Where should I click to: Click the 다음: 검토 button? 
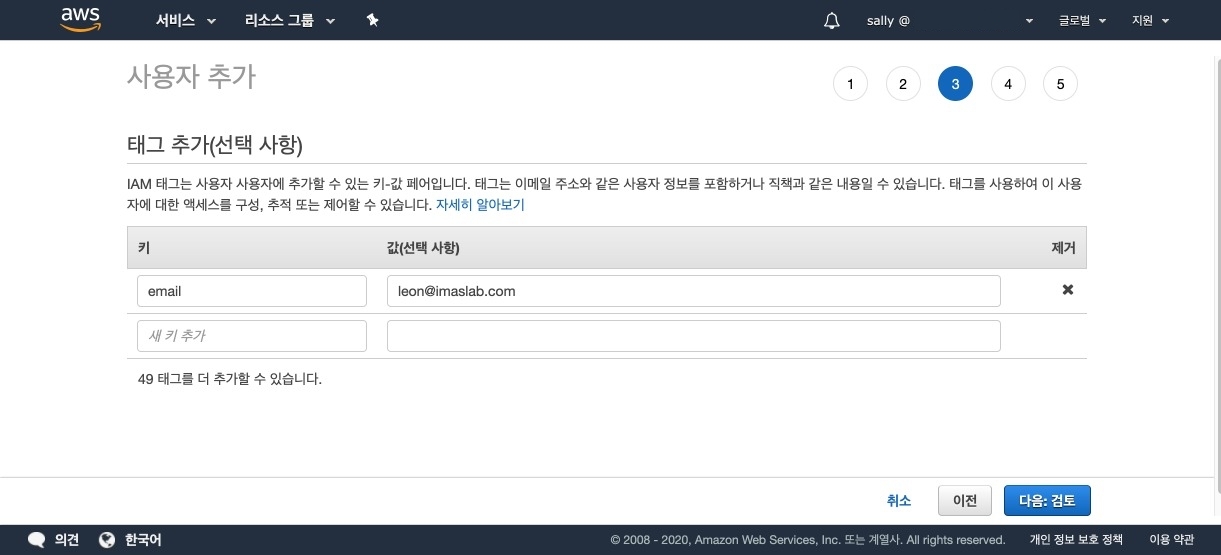(x=1046, y=501)
